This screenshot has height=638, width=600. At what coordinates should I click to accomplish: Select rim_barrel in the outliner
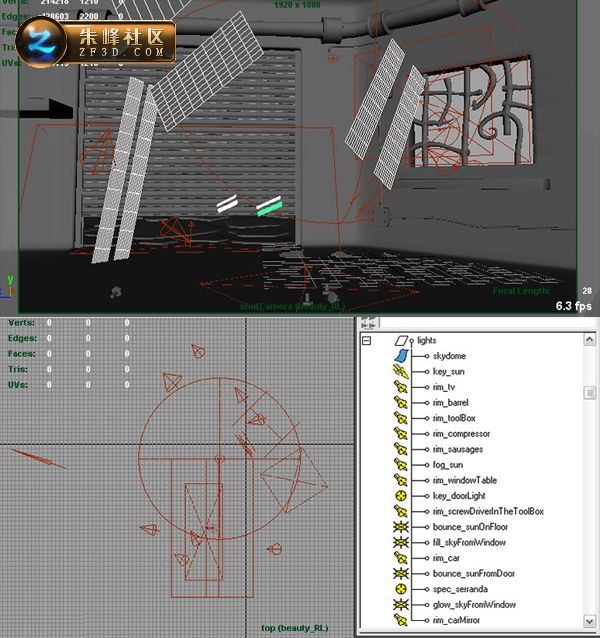(x=451, y=402)
